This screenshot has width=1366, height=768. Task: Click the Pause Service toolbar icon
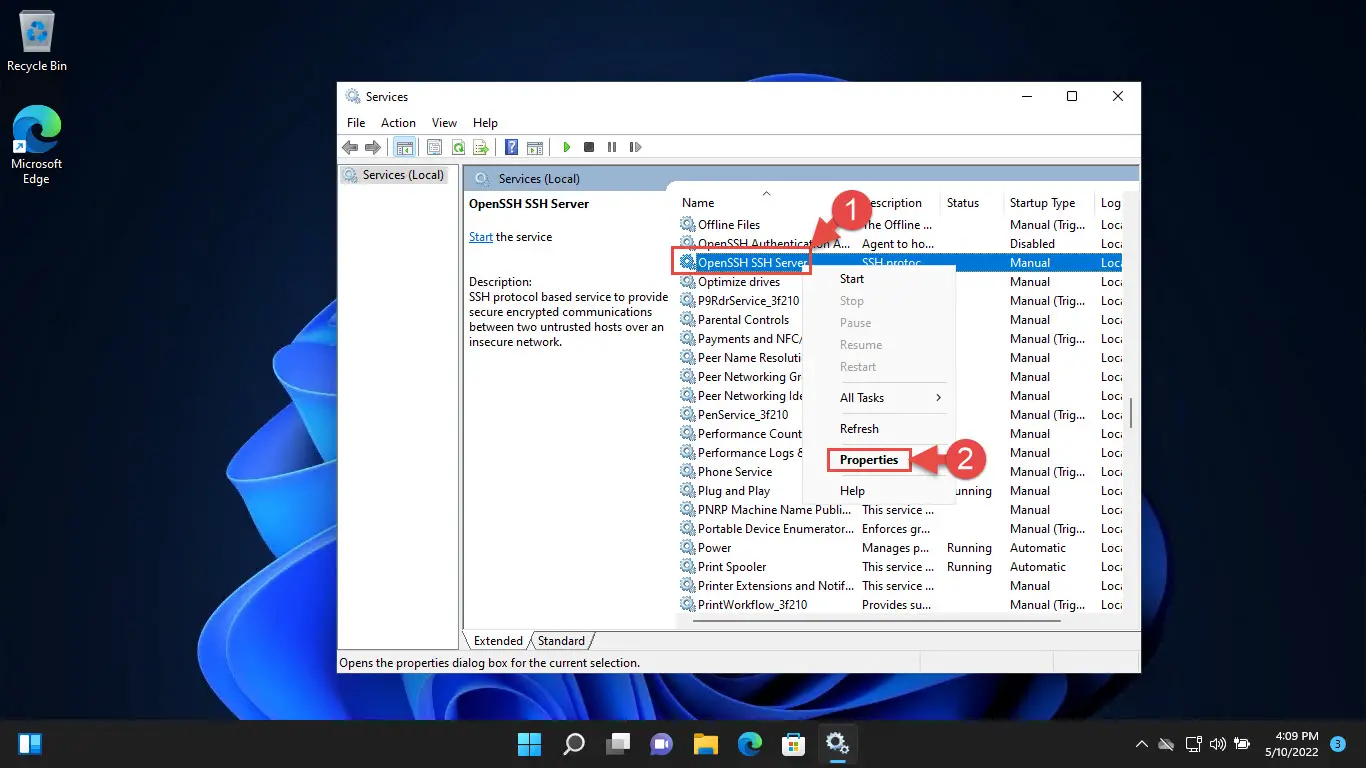[x=612, y=147]
